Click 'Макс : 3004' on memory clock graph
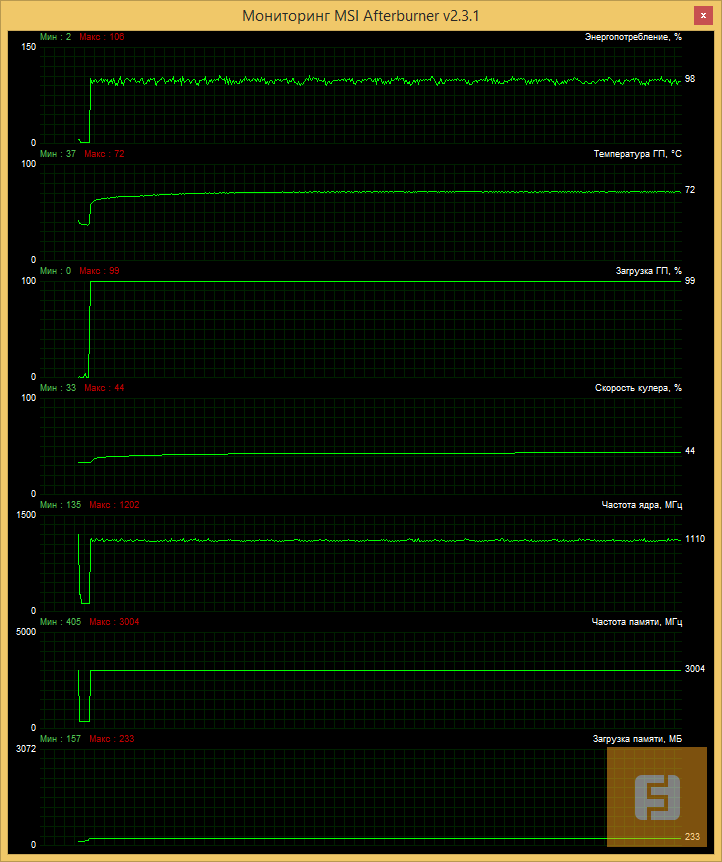 pyautogui.click(x=114, y=622)
